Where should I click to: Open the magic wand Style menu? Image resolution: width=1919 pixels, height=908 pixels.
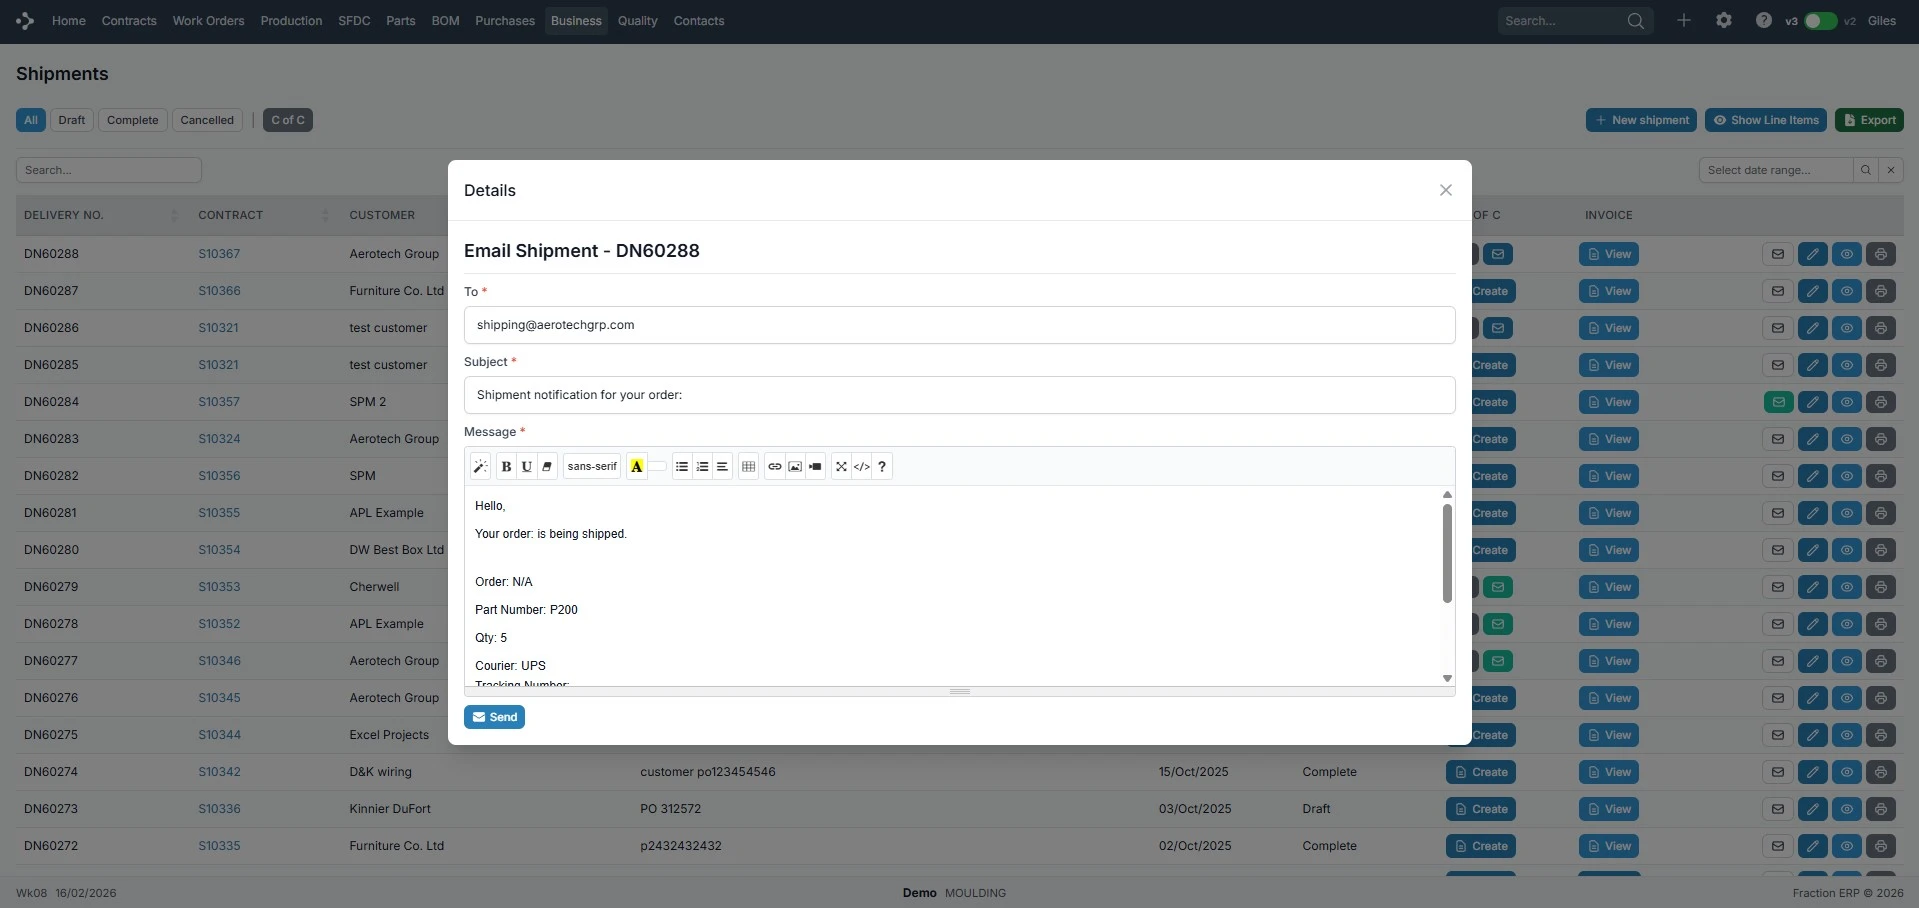tap(480, 467)
